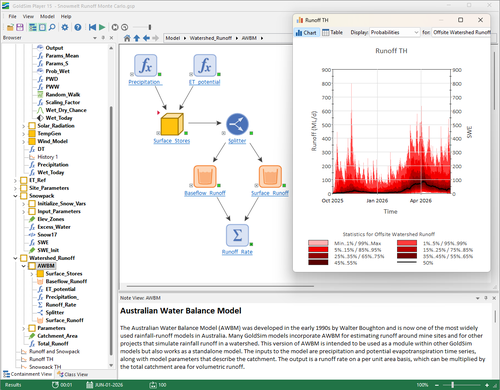Viewport: 500px width, 390px height.
Task: Reset simulation with the rewind button
Action: 92,27
